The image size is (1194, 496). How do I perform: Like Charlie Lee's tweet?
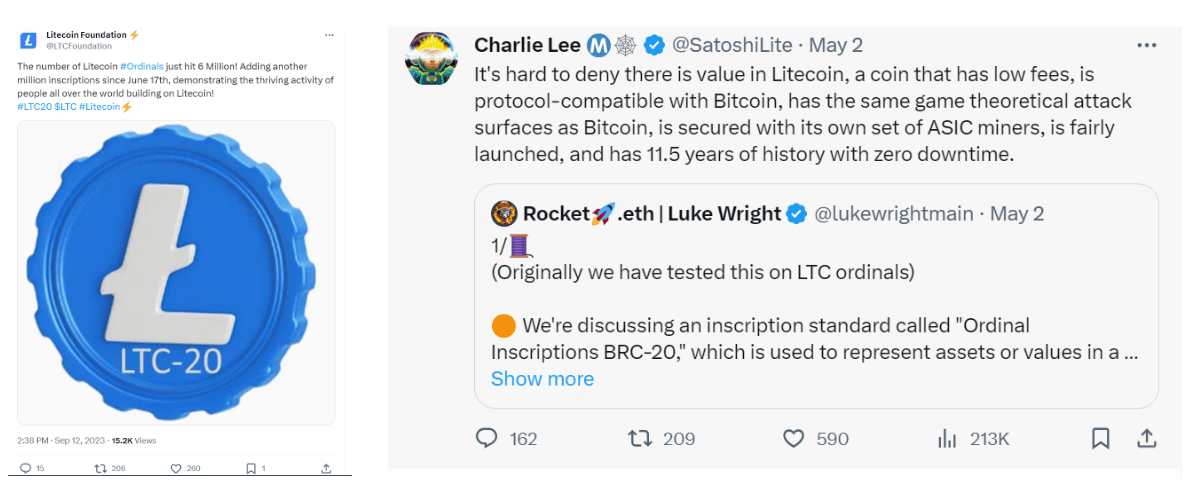pos(794,438)
